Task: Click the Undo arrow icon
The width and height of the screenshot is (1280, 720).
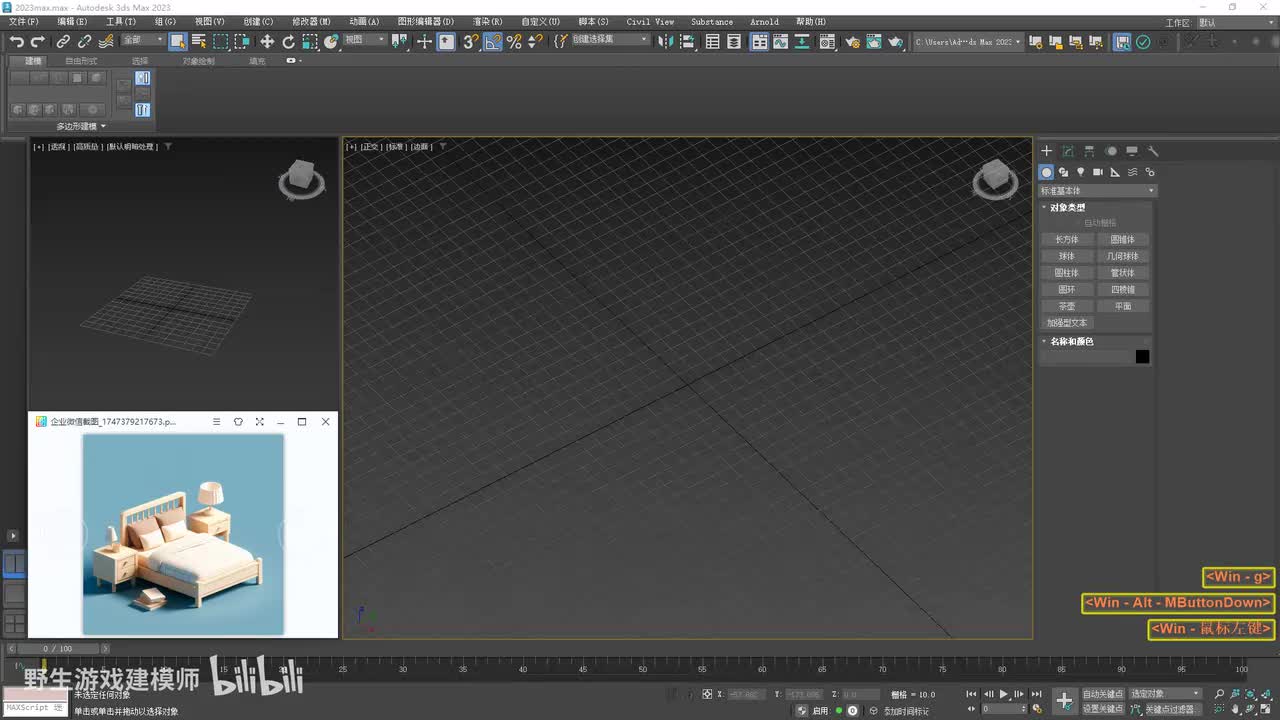Action: pos(16,41)
